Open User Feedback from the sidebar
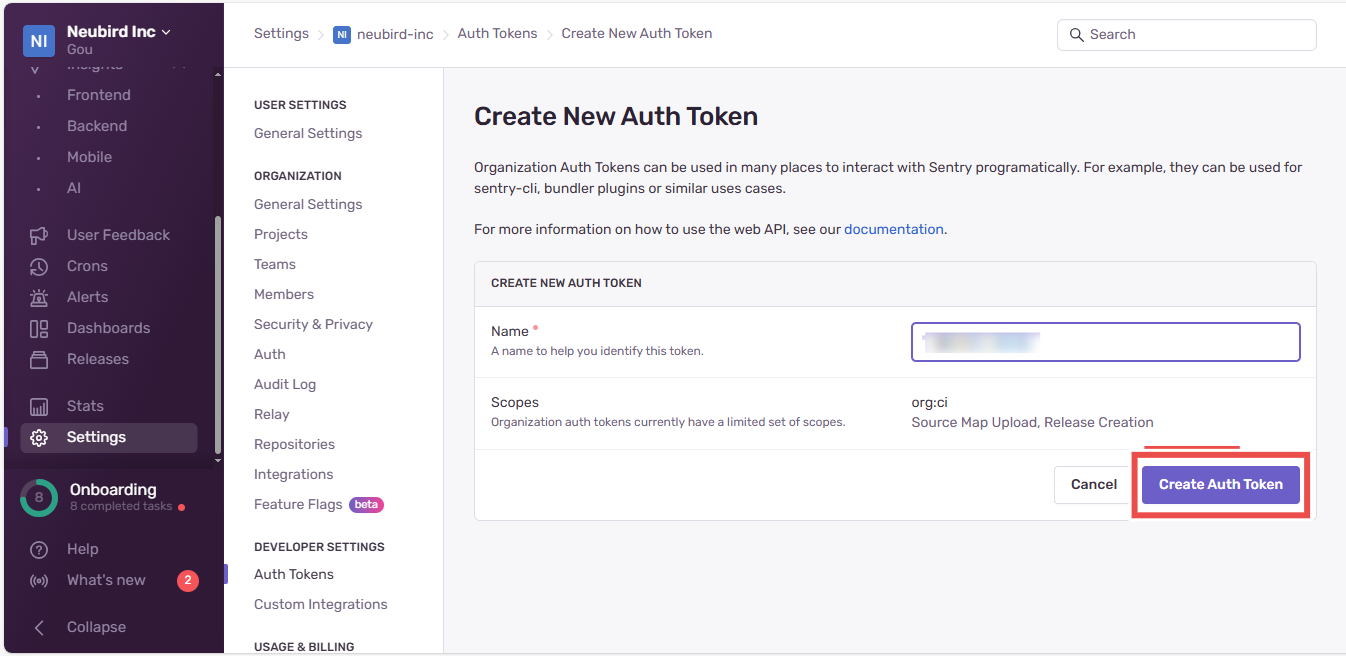Viewport: 1346px width, 656px height. pyautogui.click(x=118, y=234)
